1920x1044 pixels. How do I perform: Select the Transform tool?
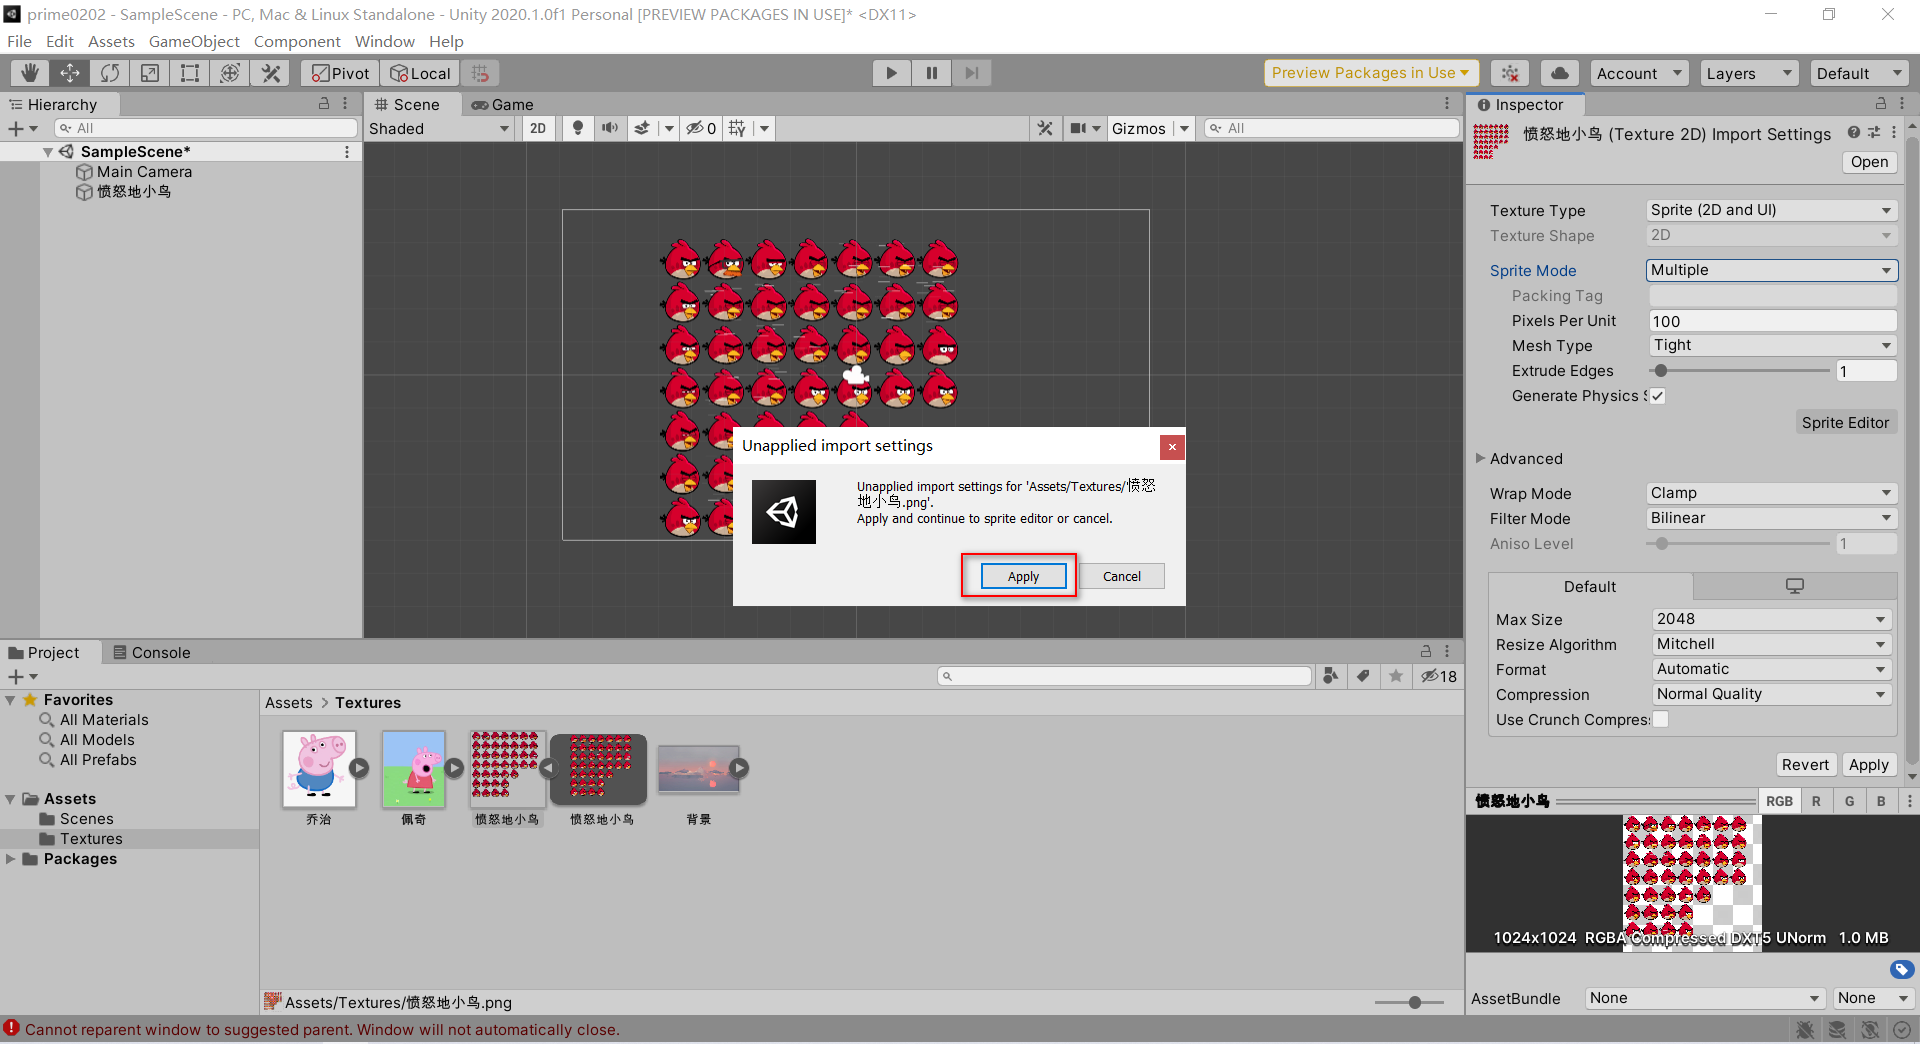[230, 73]
